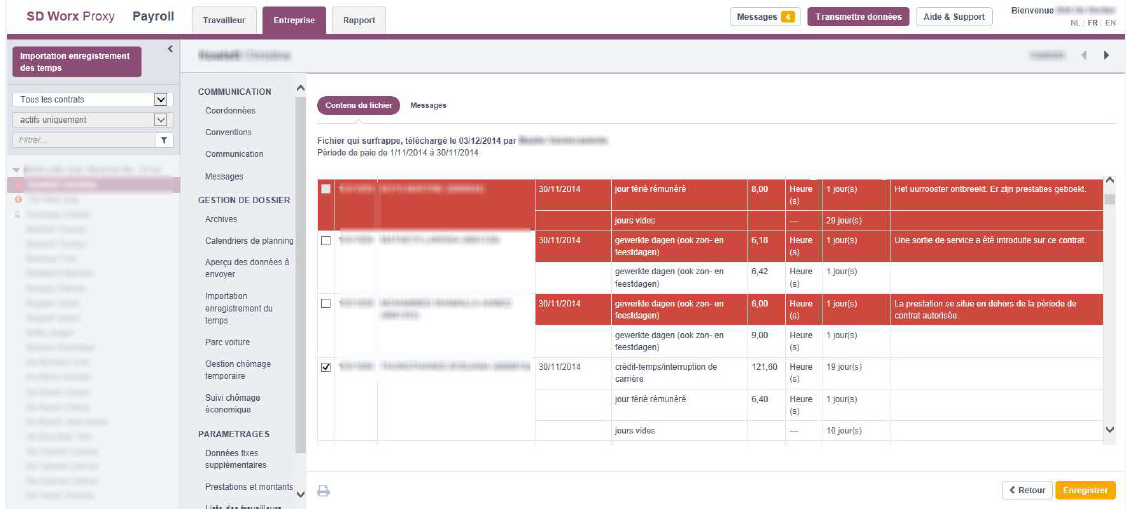The height and width of the screenshot is (511, 1139).
Task: Open the Tous les contrats dropdown
Action: [91, 100]
